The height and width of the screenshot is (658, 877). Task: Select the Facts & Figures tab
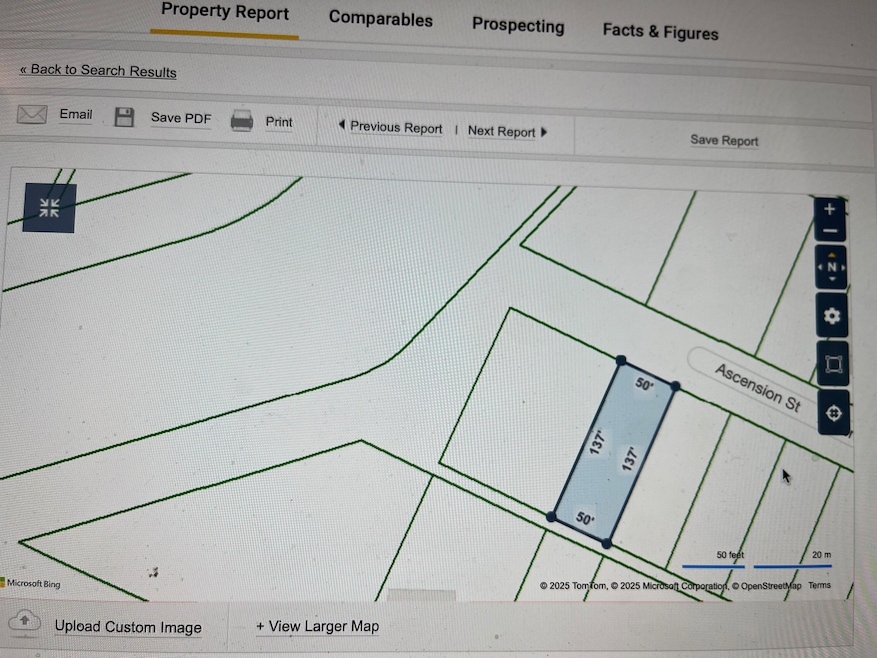(x=660, y=31)
